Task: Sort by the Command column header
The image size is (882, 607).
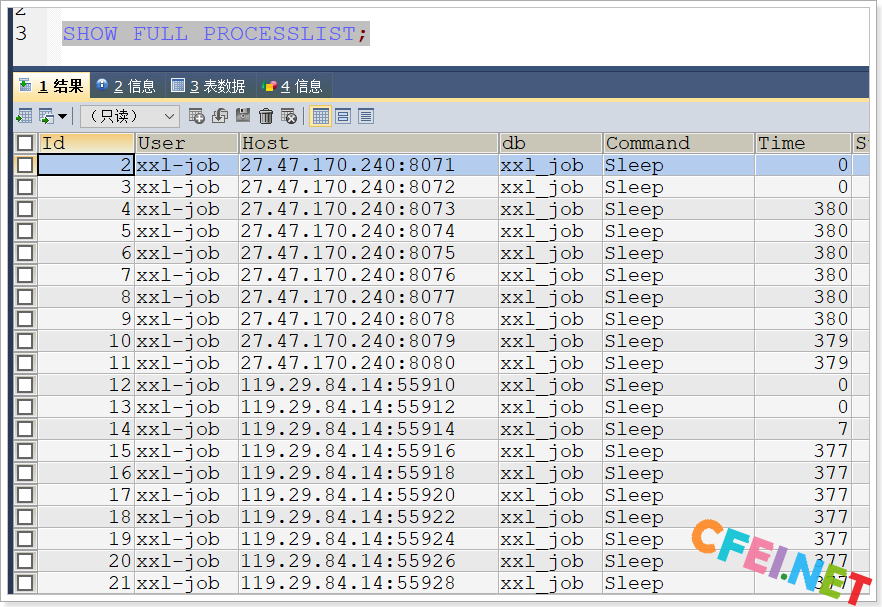Action: (678, 143)
